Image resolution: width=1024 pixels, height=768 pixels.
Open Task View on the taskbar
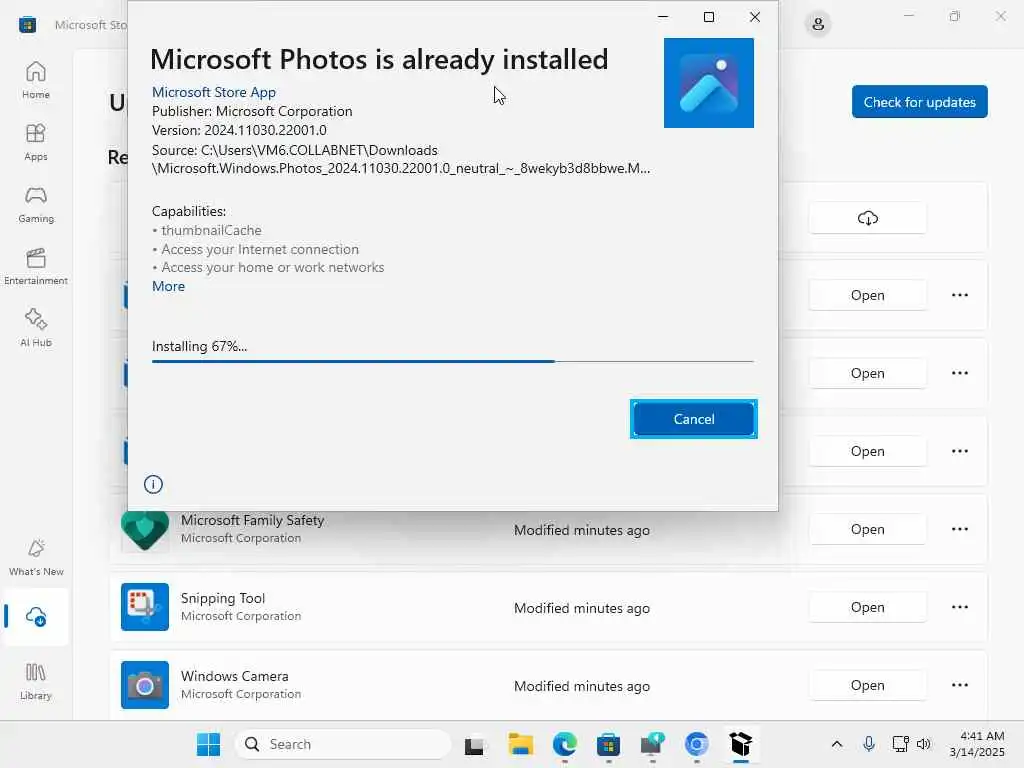point(474,744)
